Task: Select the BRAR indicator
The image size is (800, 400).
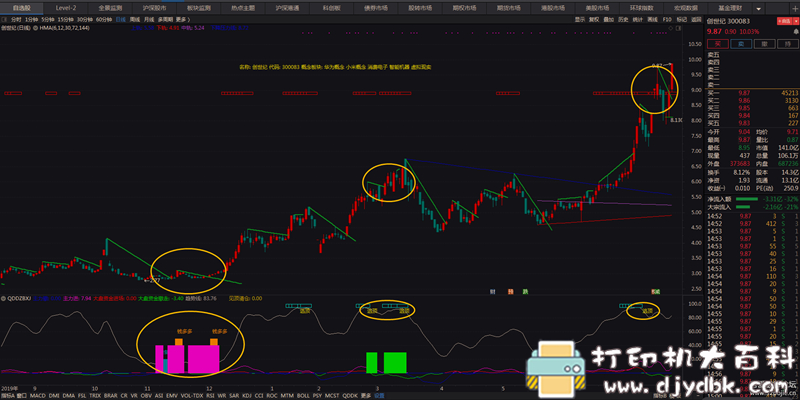Action: [x=111, y=395]
